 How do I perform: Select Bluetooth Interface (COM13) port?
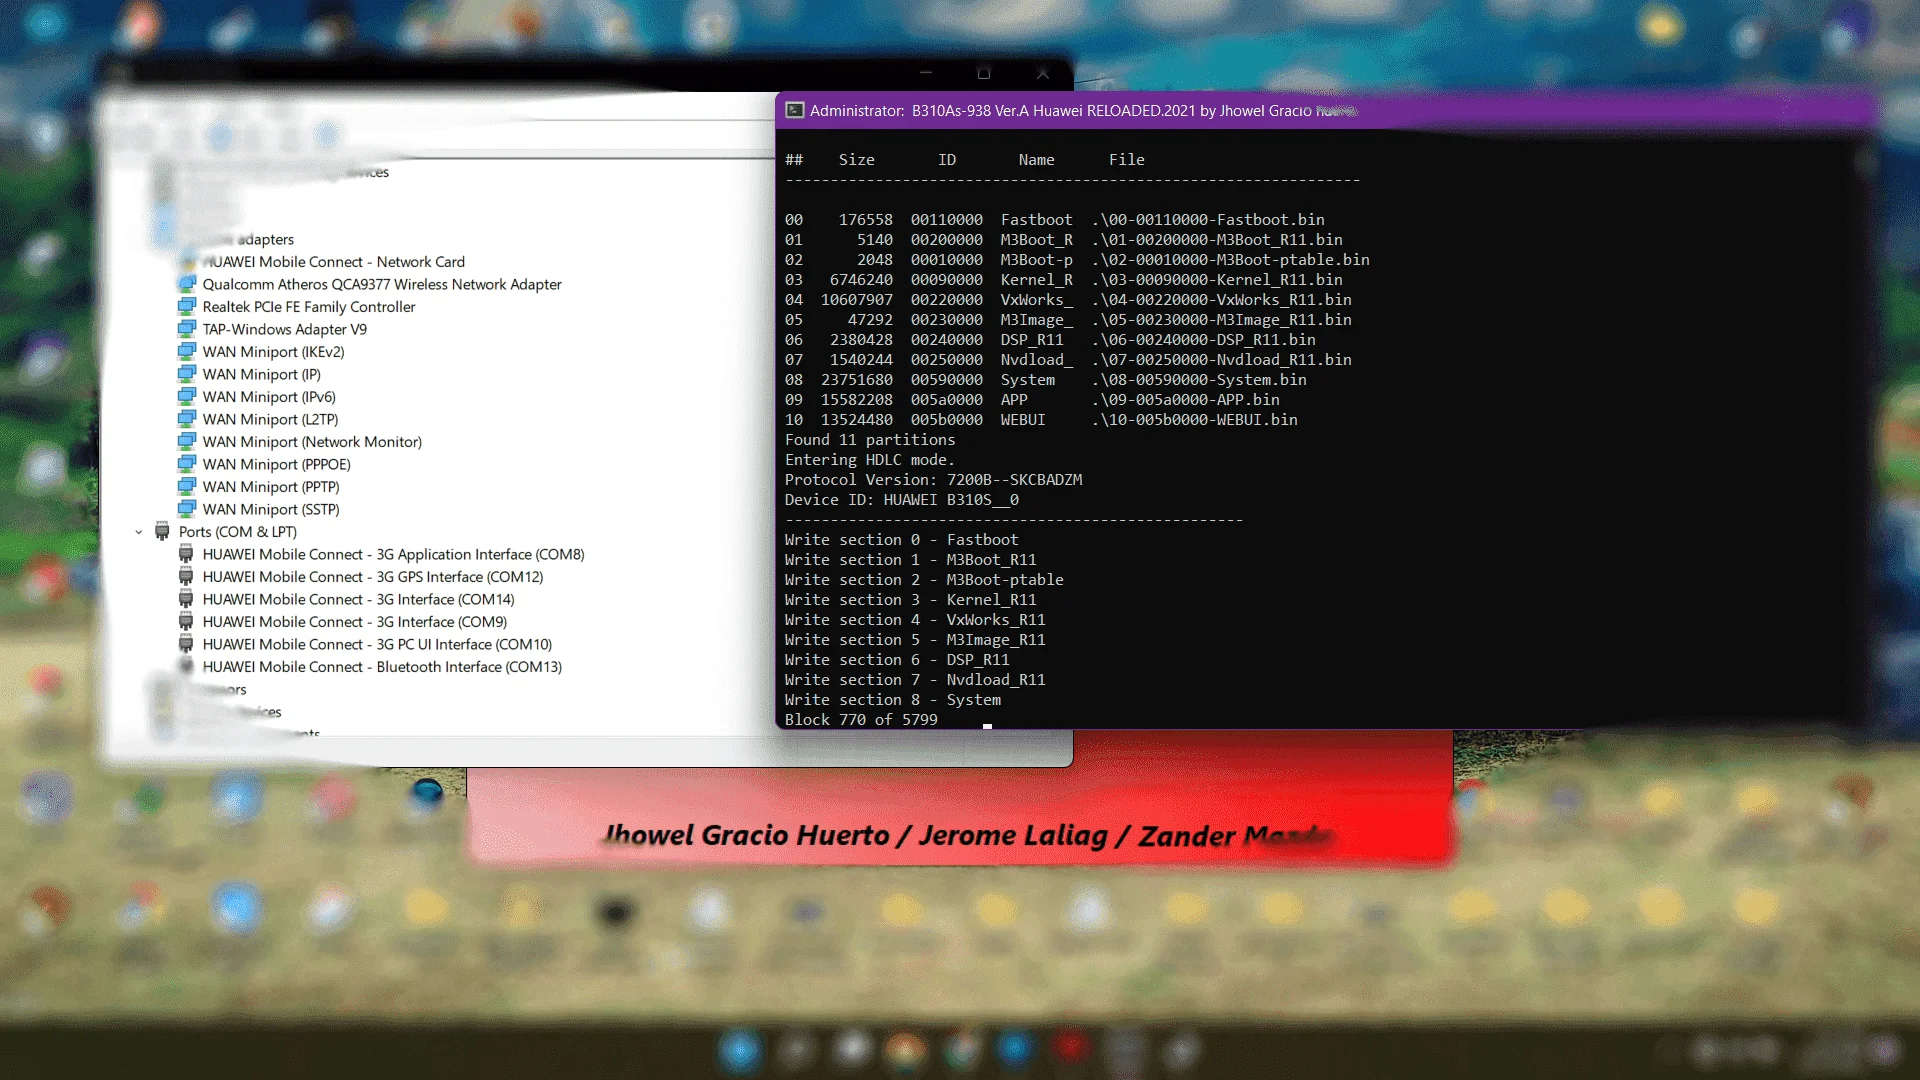click(382, 667)
